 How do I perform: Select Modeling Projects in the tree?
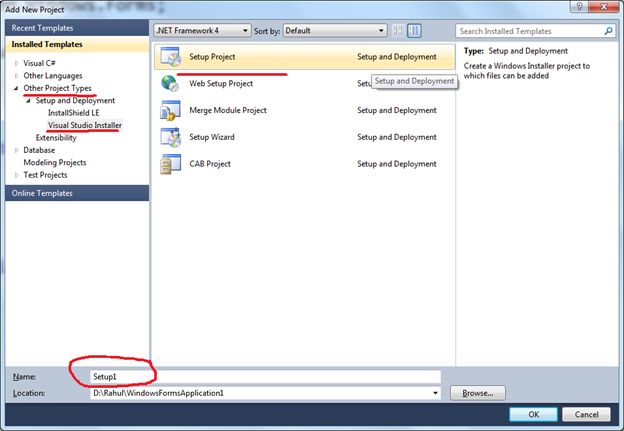click(x=55, y=162)
